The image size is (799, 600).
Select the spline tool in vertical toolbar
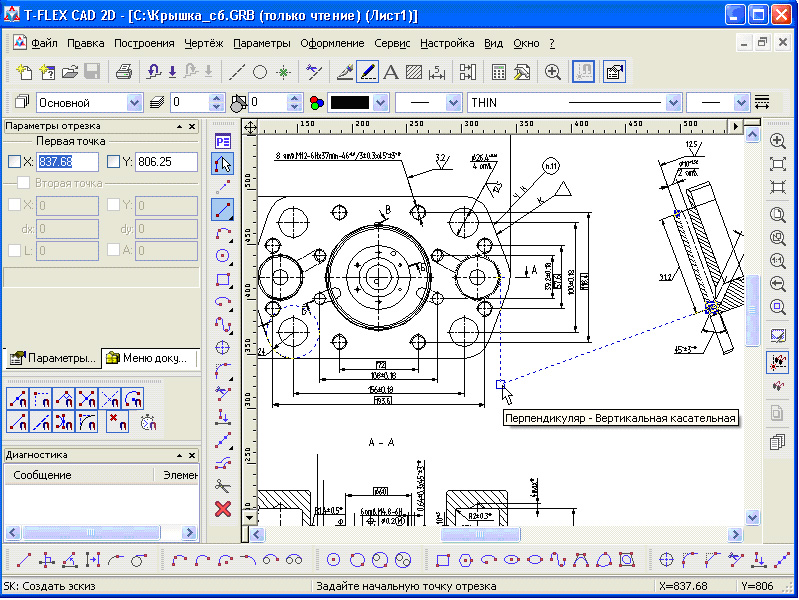[x=223, y=325]
